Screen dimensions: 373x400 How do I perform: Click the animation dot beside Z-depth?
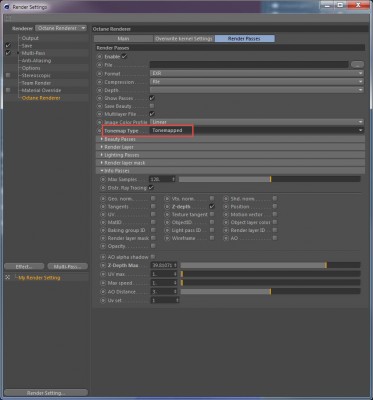coord(168,207)
